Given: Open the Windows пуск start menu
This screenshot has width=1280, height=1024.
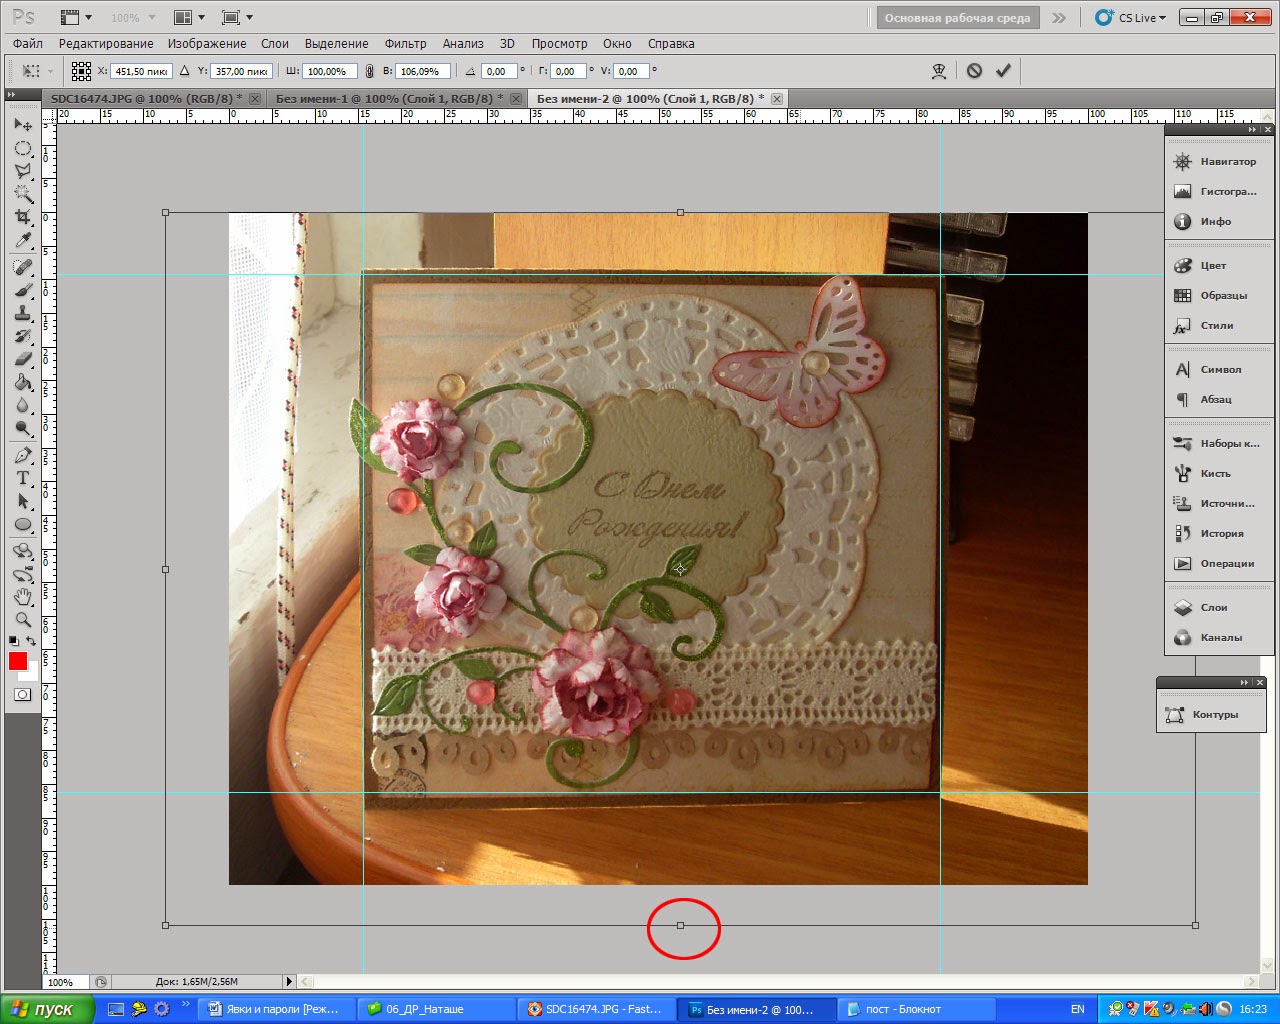Looking at the screenshot, I should [48, 1009].
